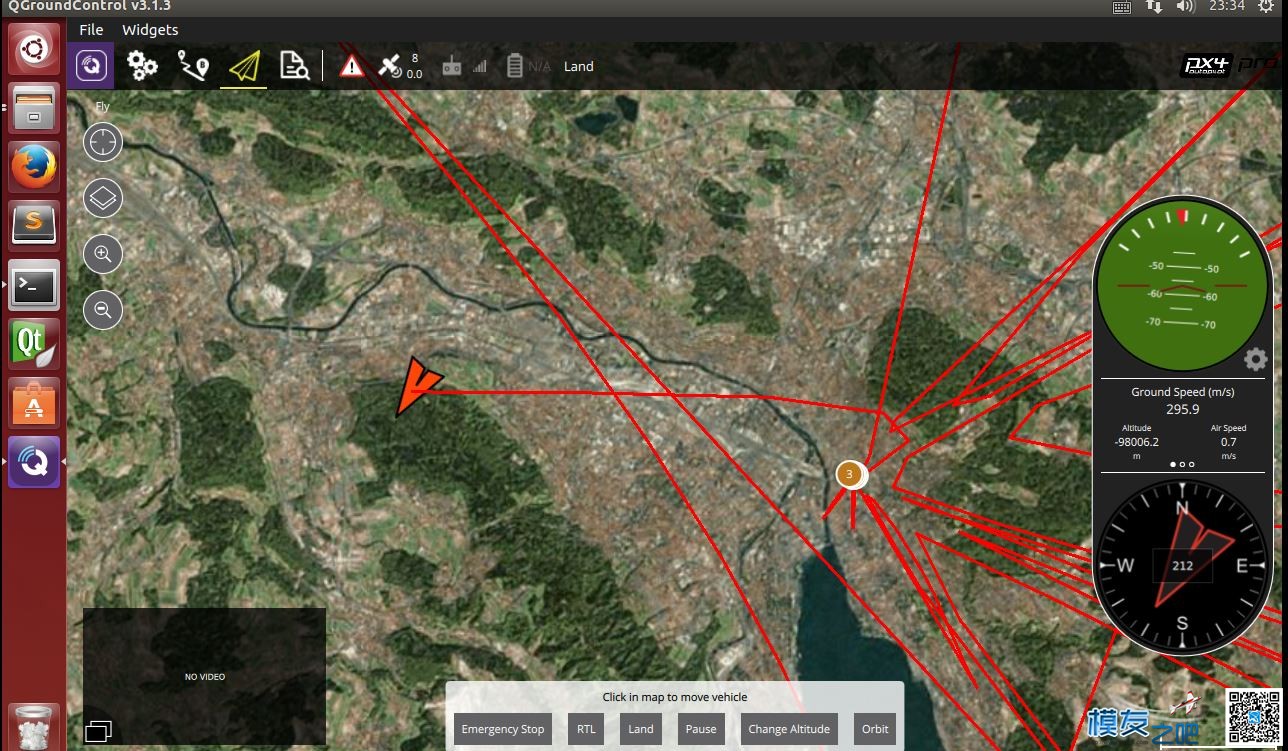
Task: Open GPS satellite status indicator
Action: (x=401, y=66)
